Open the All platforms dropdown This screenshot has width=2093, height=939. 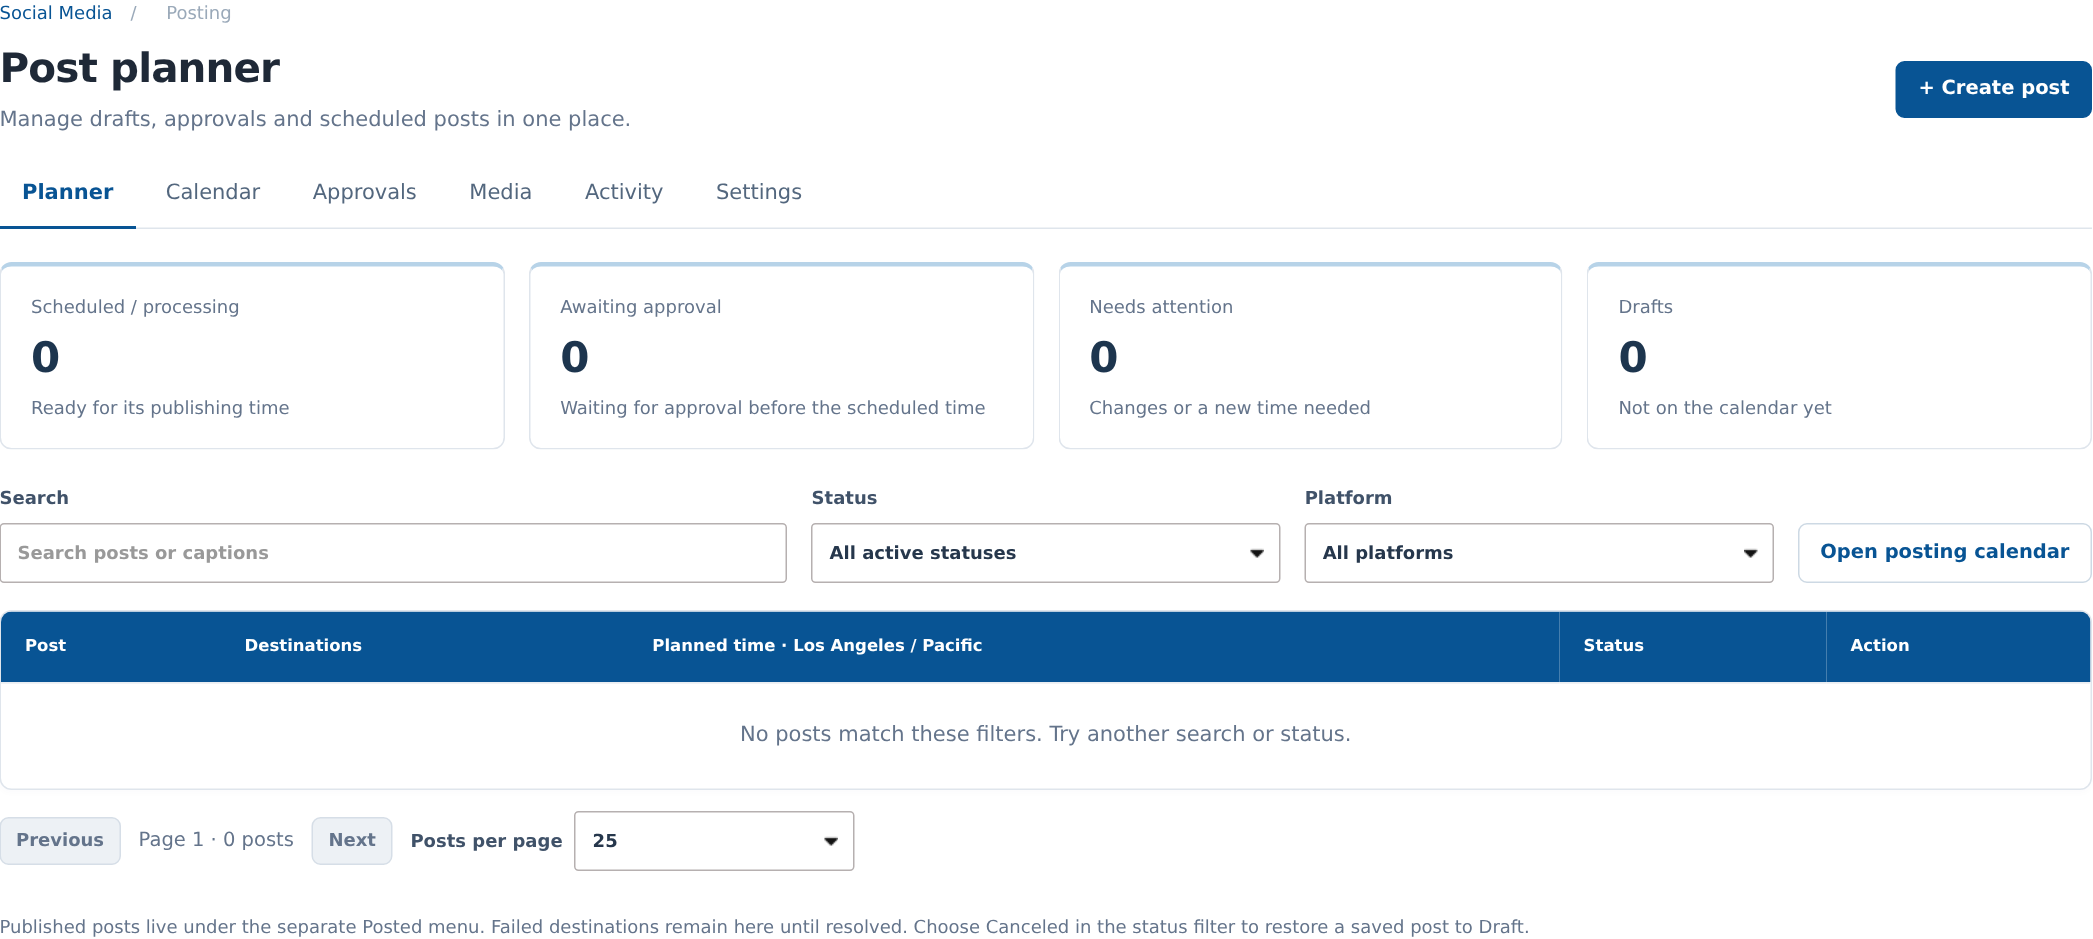[1538, 553]
